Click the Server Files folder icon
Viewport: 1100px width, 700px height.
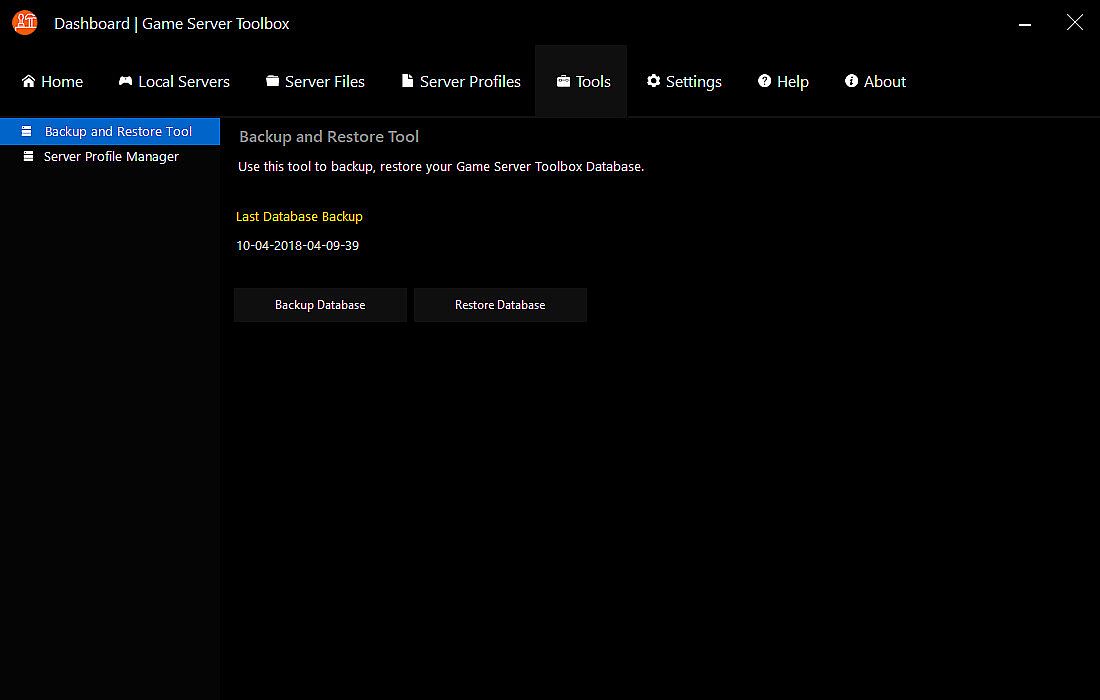pos(272,81)
